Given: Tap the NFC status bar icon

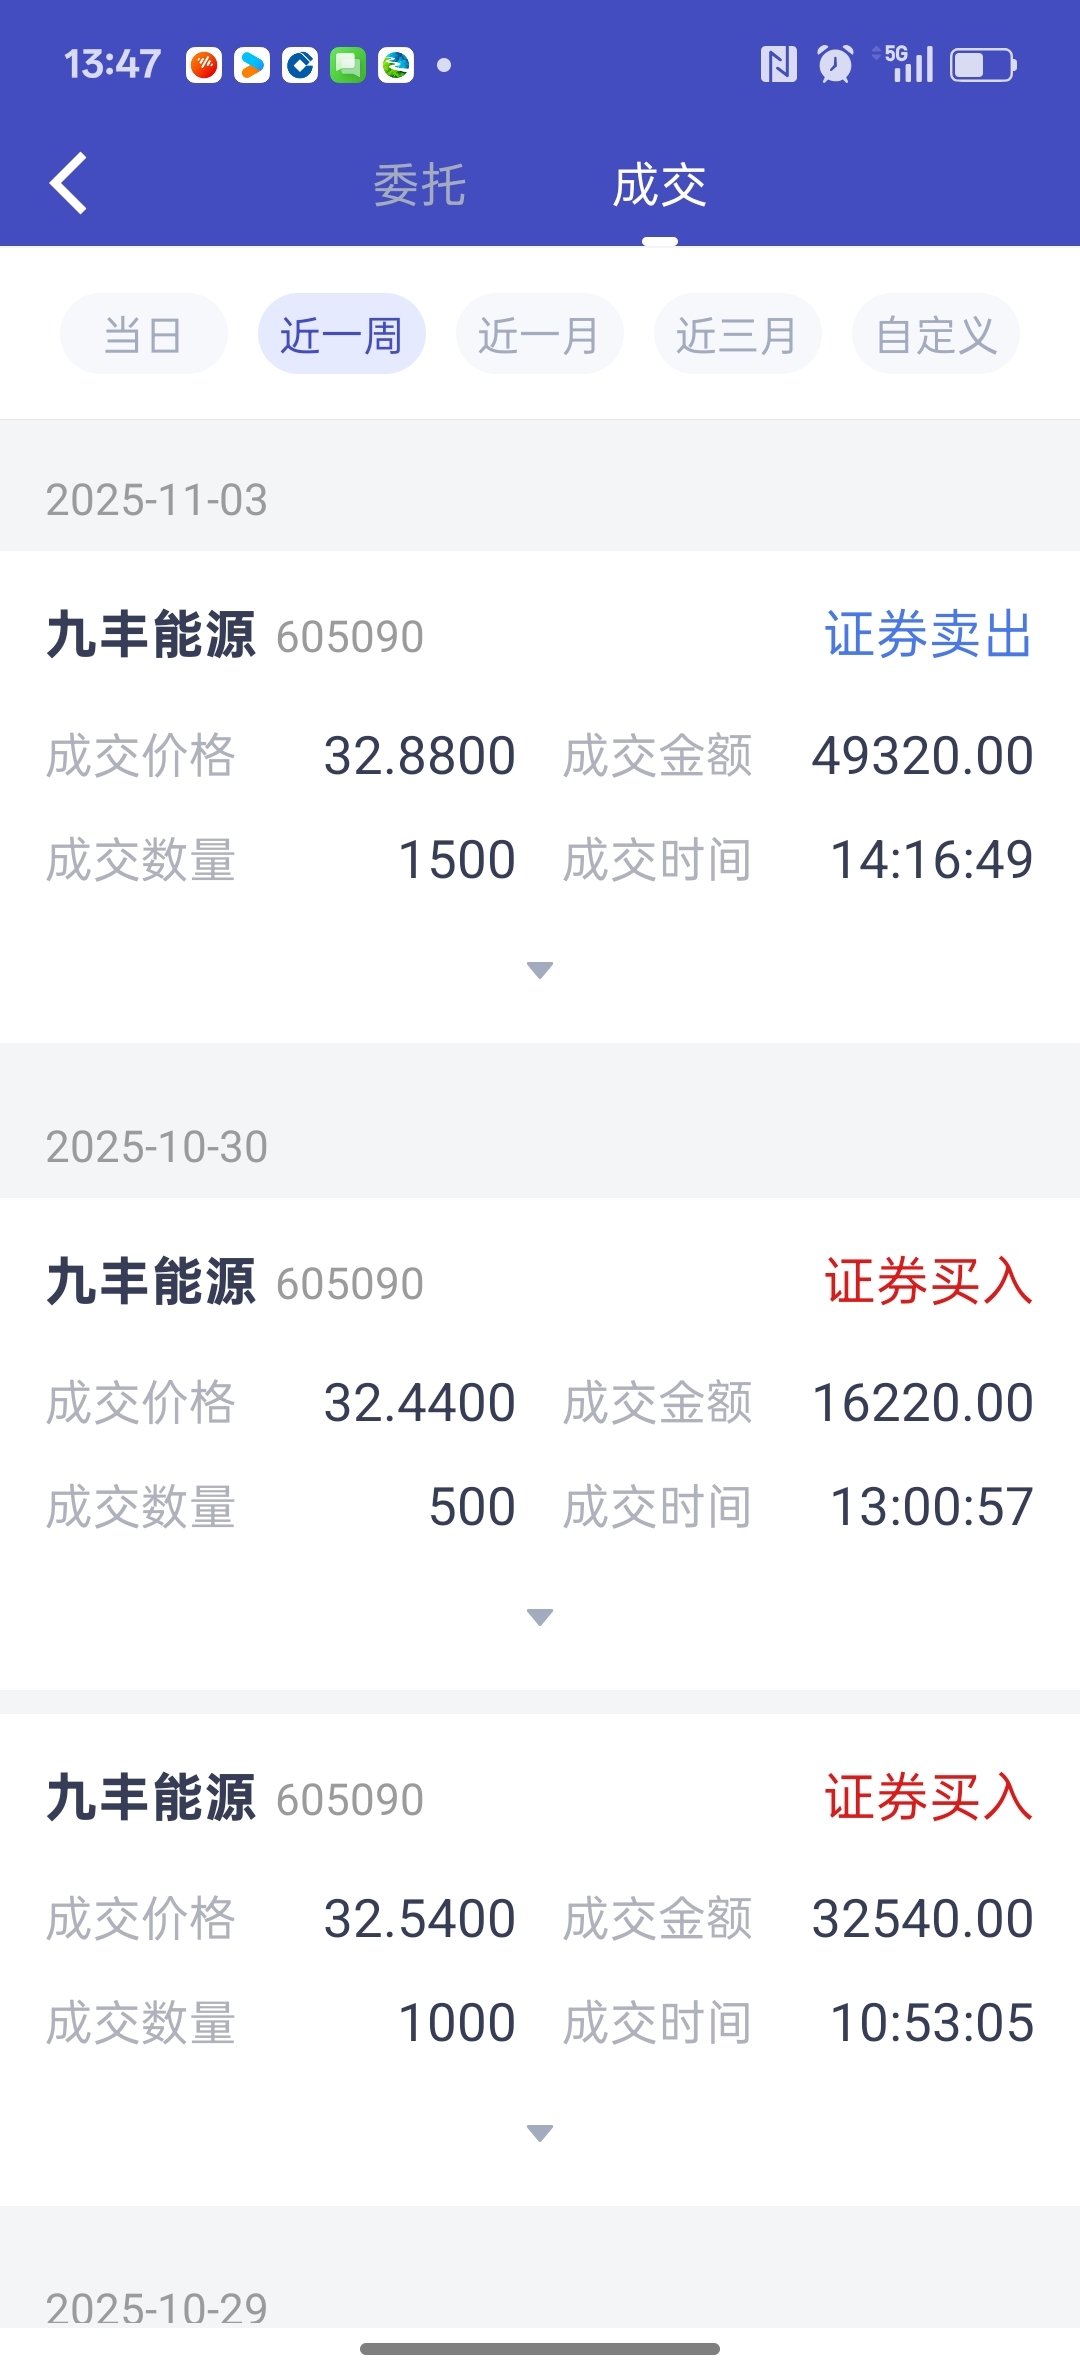Looking at the screenshot, I should (778, 65).
